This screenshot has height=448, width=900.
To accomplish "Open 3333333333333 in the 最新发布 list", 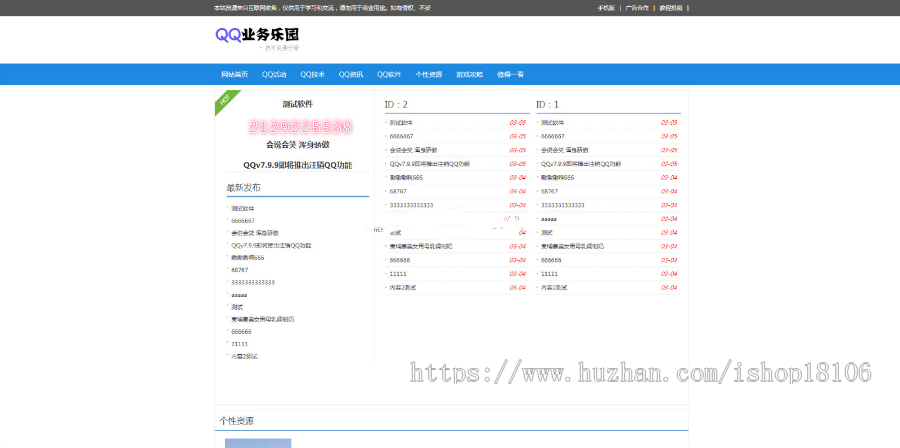I will tap(253, 282).
